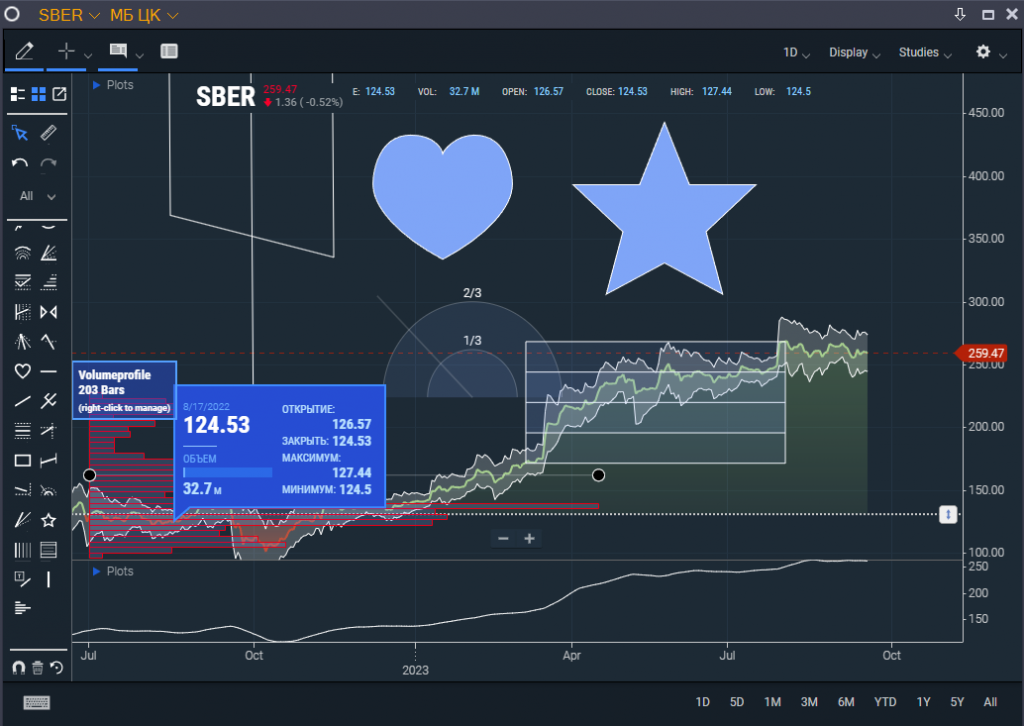The image size is (1024, 726).
Task: Restore default drawing settings icon
Action: click(57, 667)
